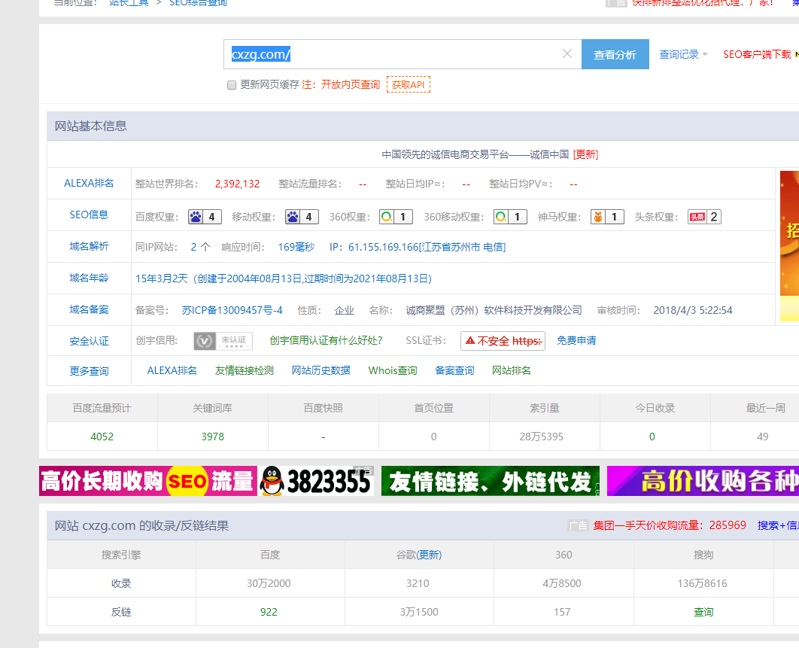Click 更新 link in 谷歌 column header
The width and height of the screenshot is (799, 648).
429,555
